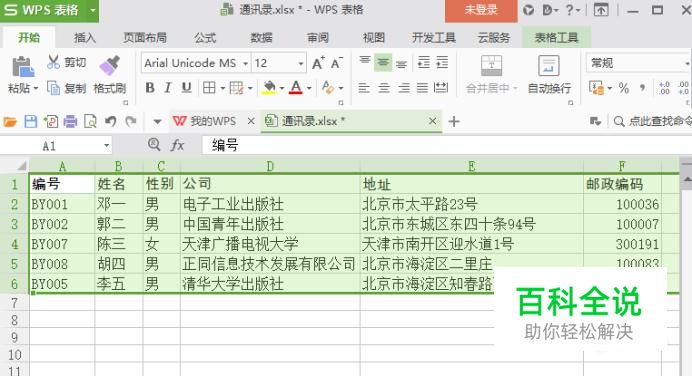
Task: Click the increase decimal places icon
Action: tap(664, 88)
